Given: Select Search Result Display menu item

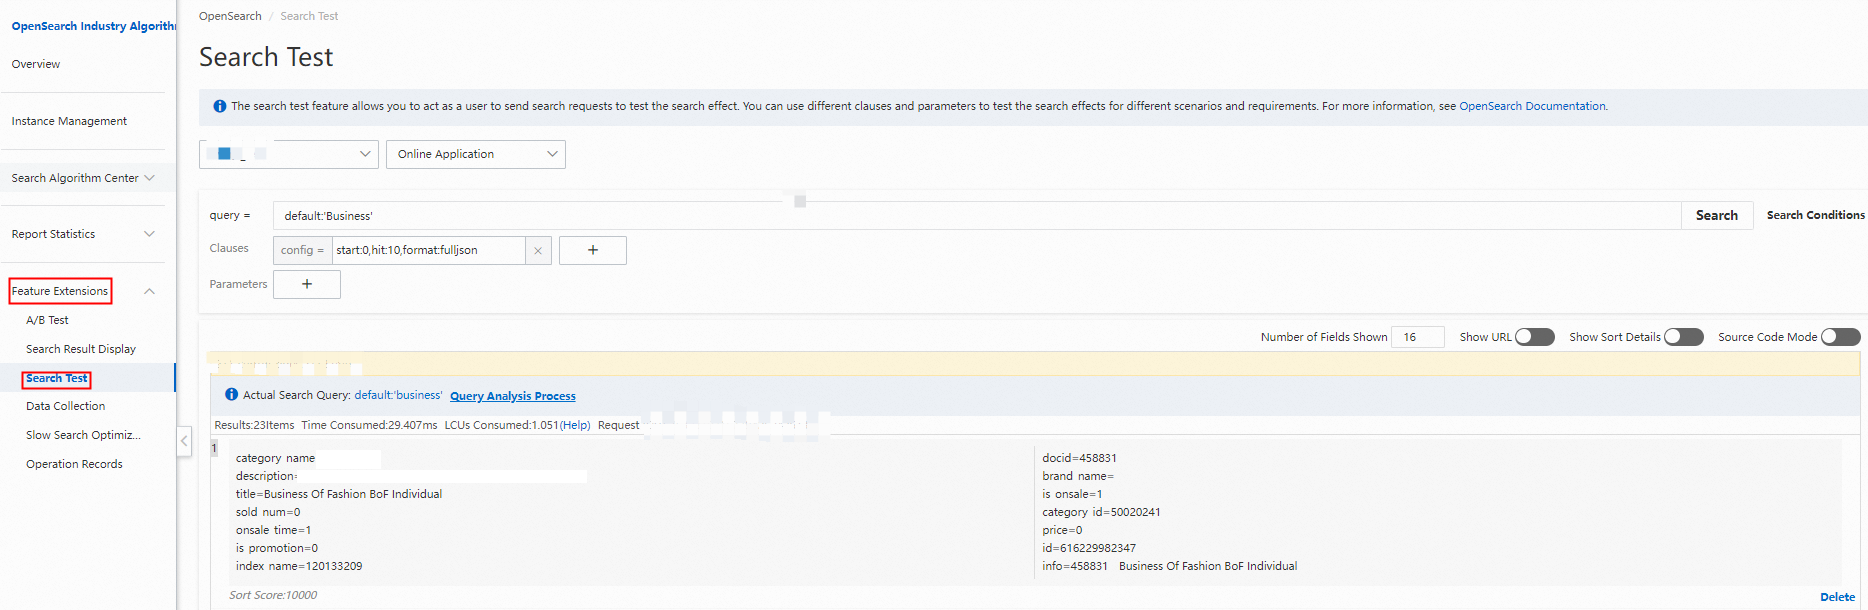Looking at the screenshot, I should pos(81,349).
